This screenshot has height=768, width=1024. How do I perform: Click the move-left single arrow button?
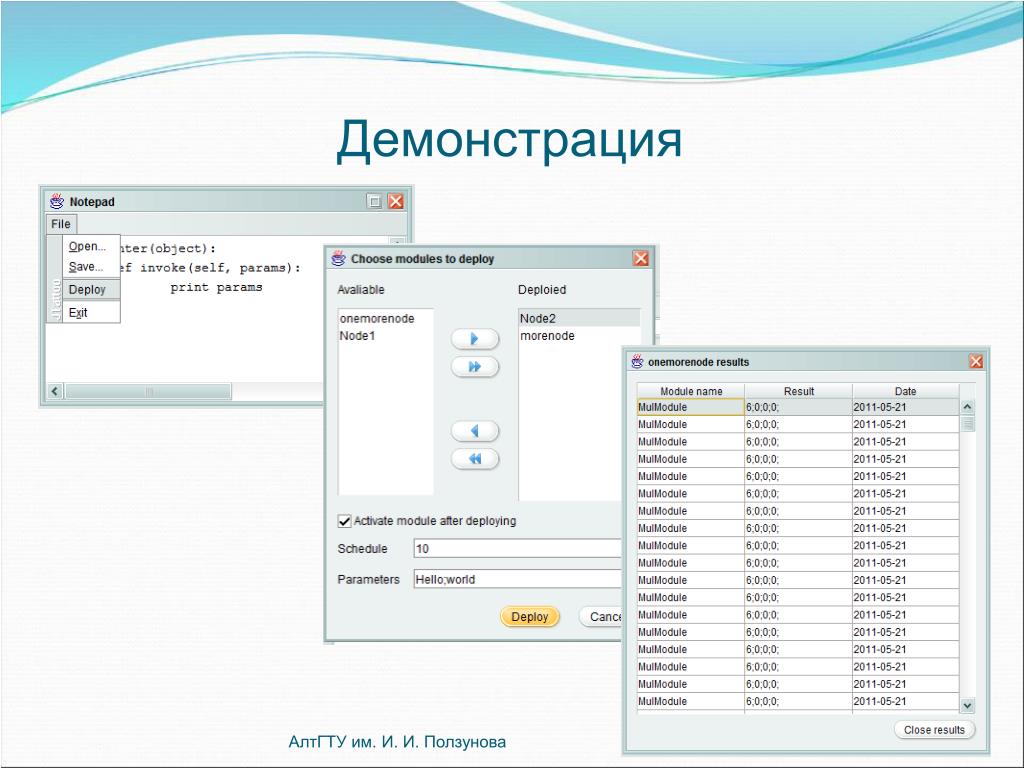click(x=475, y=431)
